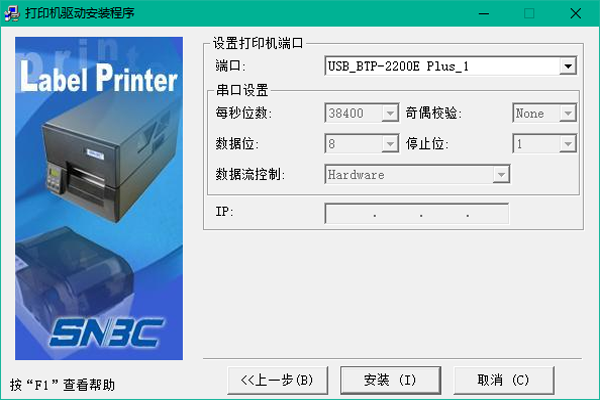Click the 数据流控制: label
This screenshot has height=400, width=600.
(x=250, y=175)
